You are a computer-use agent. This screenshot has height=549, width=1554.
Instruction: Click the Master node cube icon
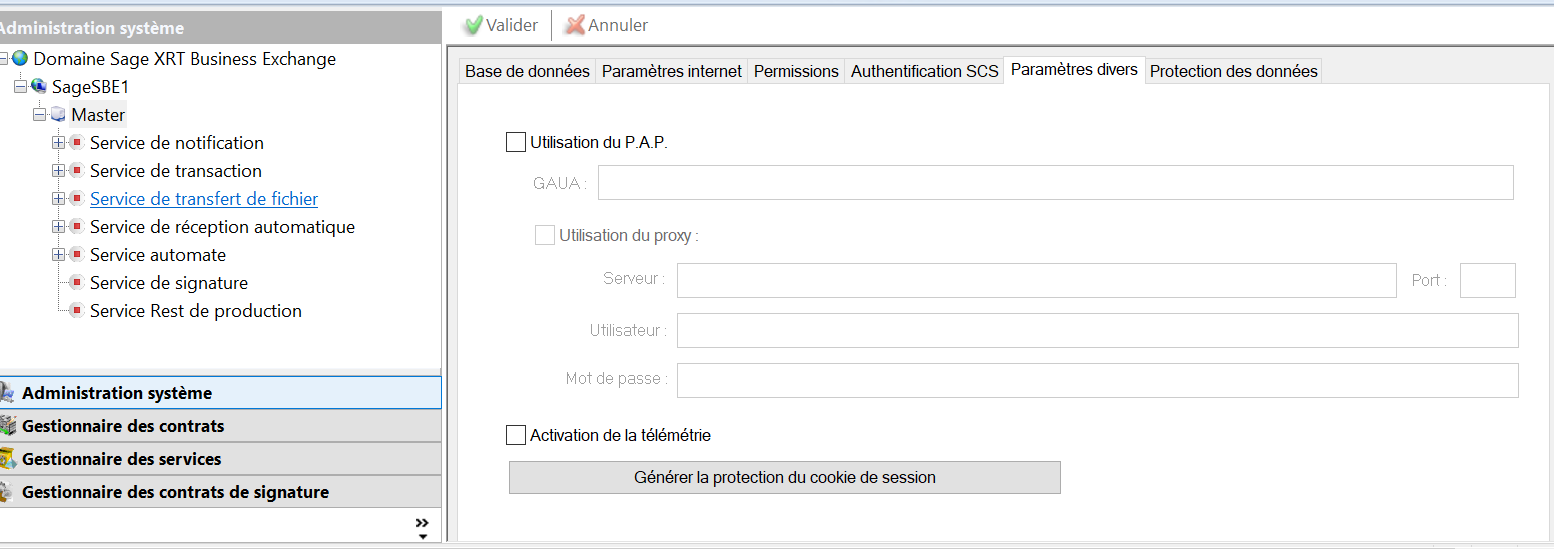[x=58, y=115]
